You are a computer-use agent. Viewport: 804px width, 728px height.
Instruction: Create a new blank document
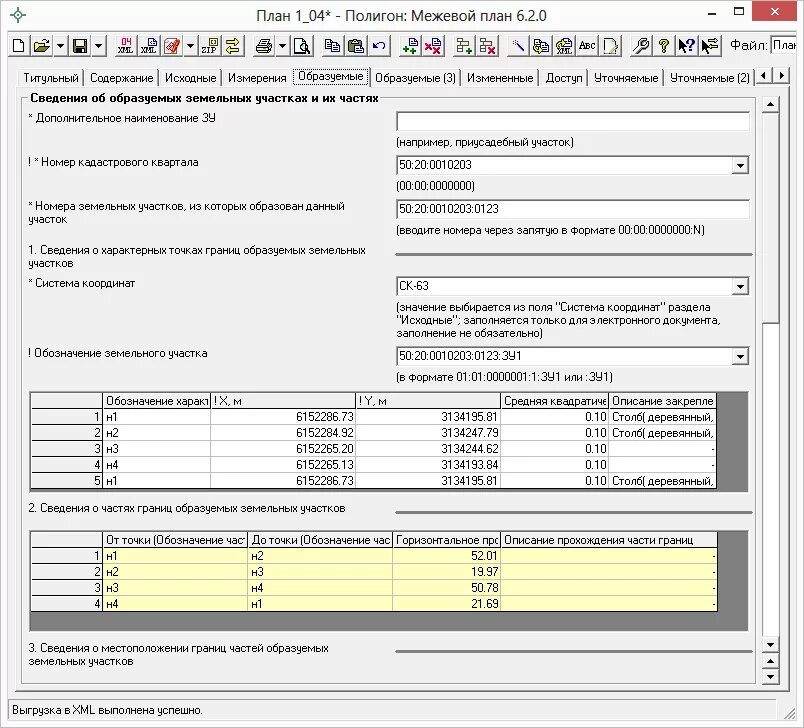click(18, 46)
